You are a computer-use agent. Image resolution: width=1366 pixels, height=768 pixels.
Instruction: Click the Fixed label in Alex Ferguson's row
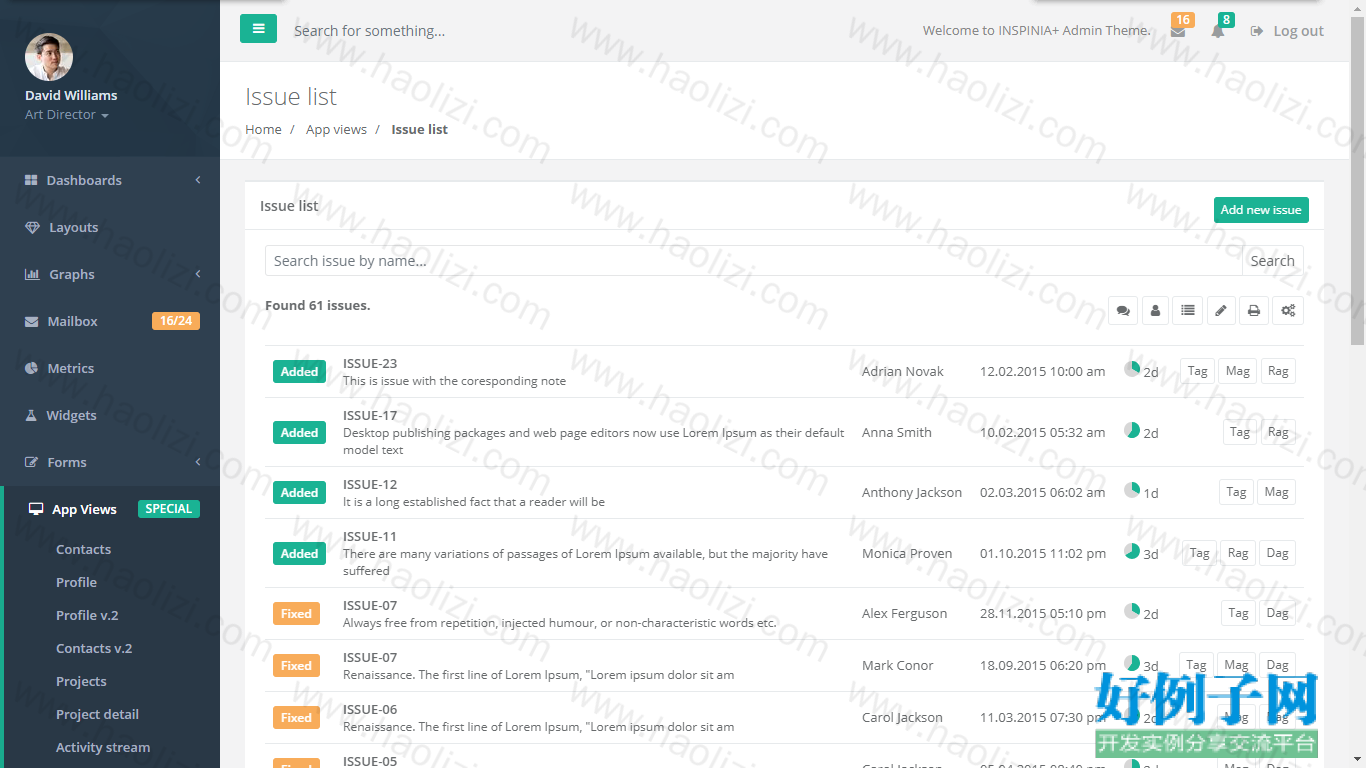tap(296, 613)
